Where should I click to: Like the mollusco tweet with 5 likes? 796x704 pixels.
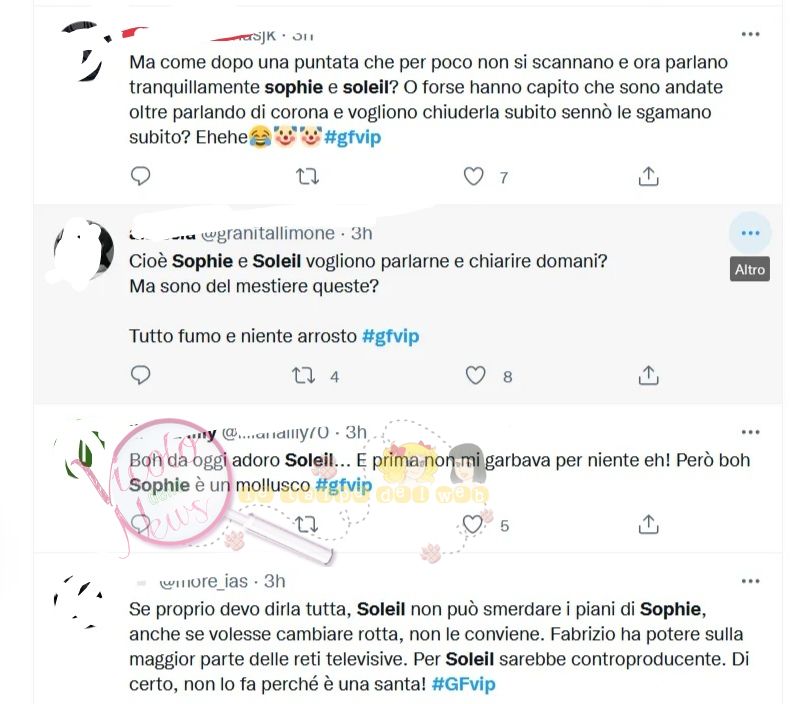(x=473, y=524)
